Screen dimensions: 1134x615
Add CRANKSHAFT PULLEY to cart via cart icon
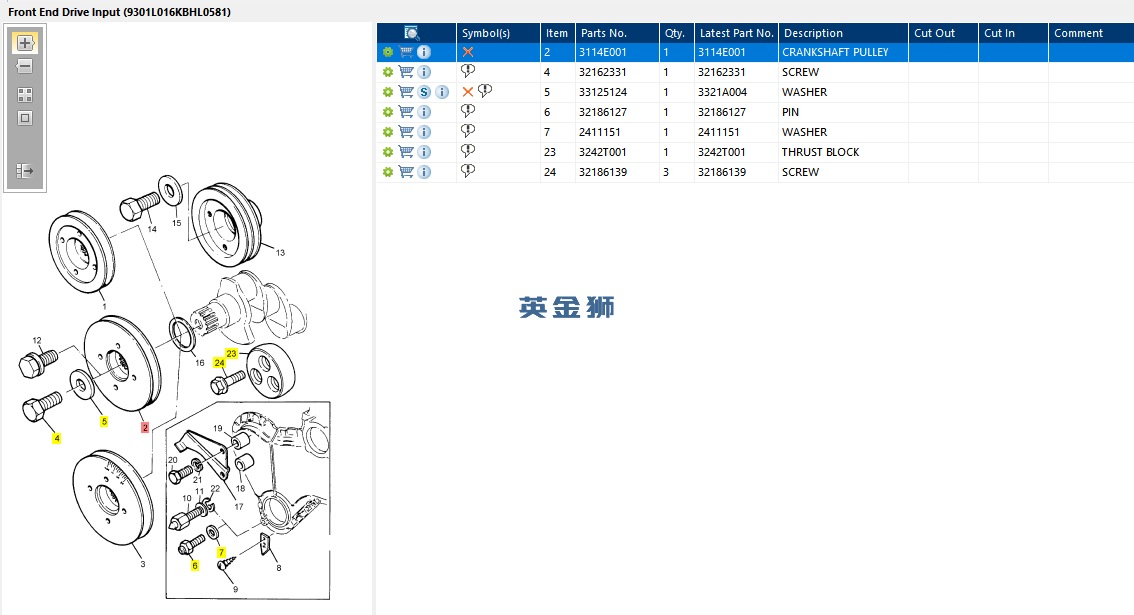(406, 52)
